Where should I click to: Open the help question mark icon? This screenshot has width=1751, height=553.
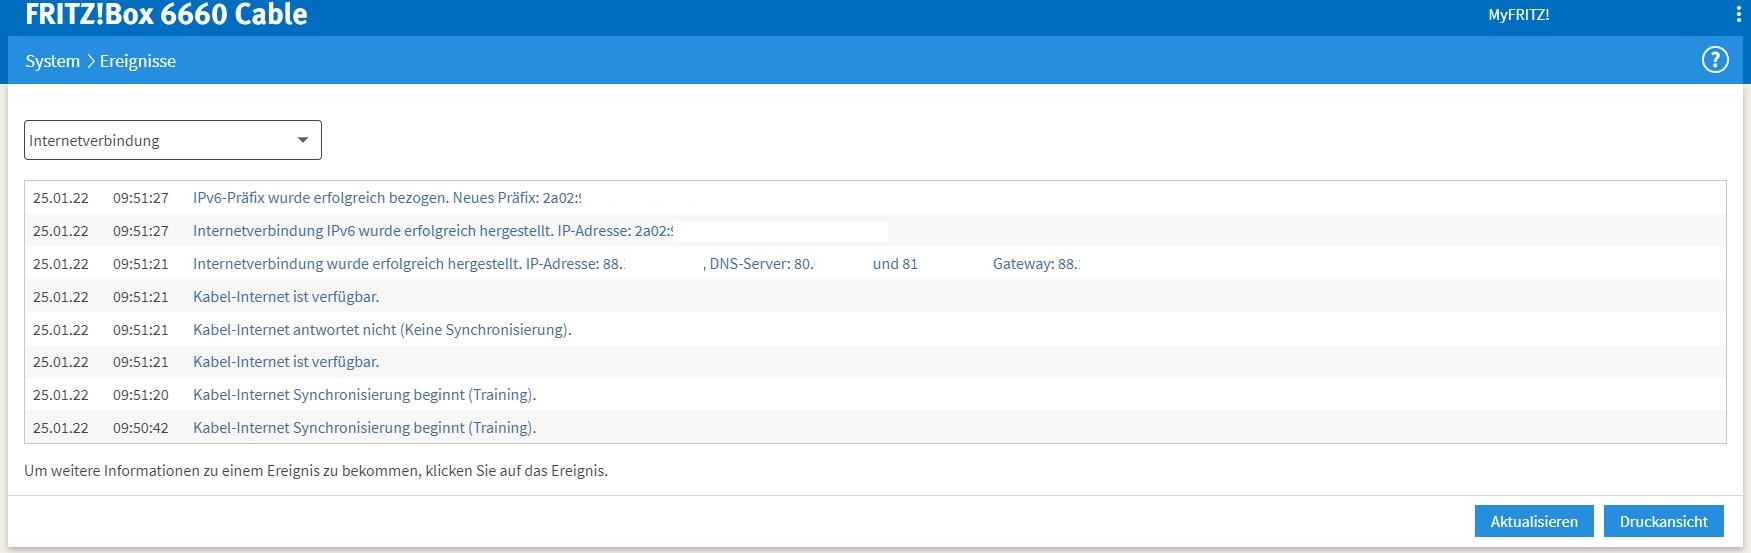pyautogui.click(x=1715, y=60)
